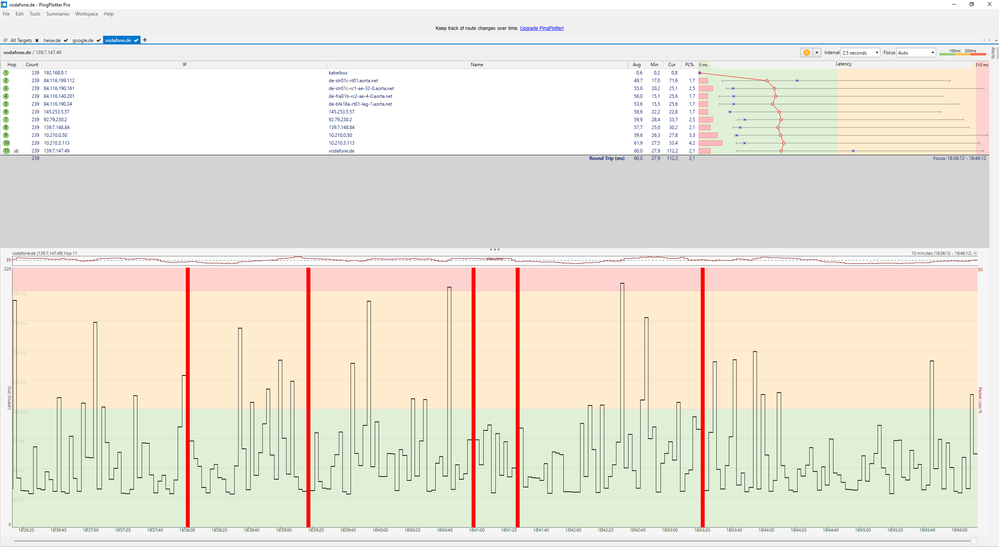Click the add new target plus tab
Screen dimensions: 999x547
[145, 40]
